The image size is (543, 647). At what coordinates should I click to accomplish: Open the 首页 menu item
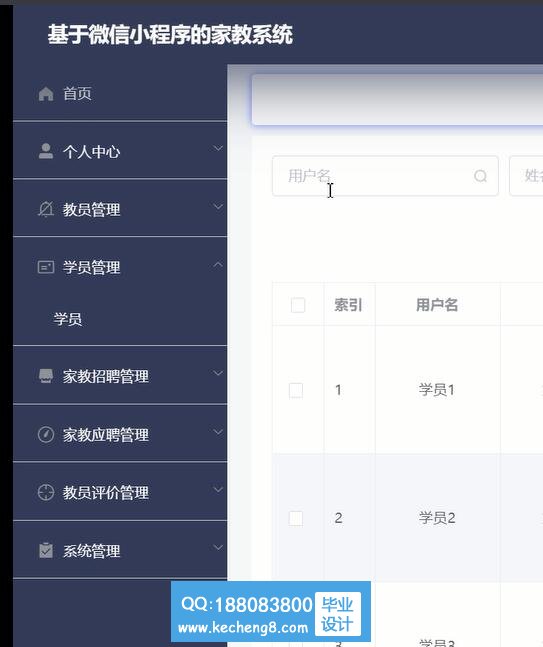tap(120, 94)
